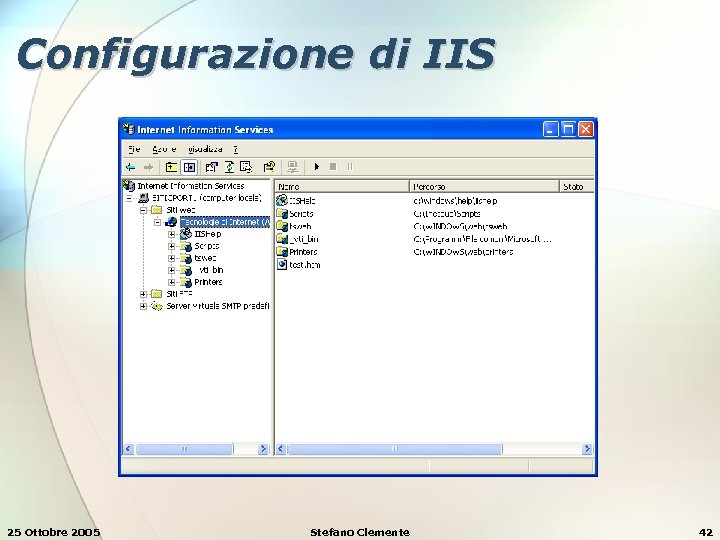This screenshot has width=720, height=540.
Task: Click the Help toolbar icon
Action: 269,167
